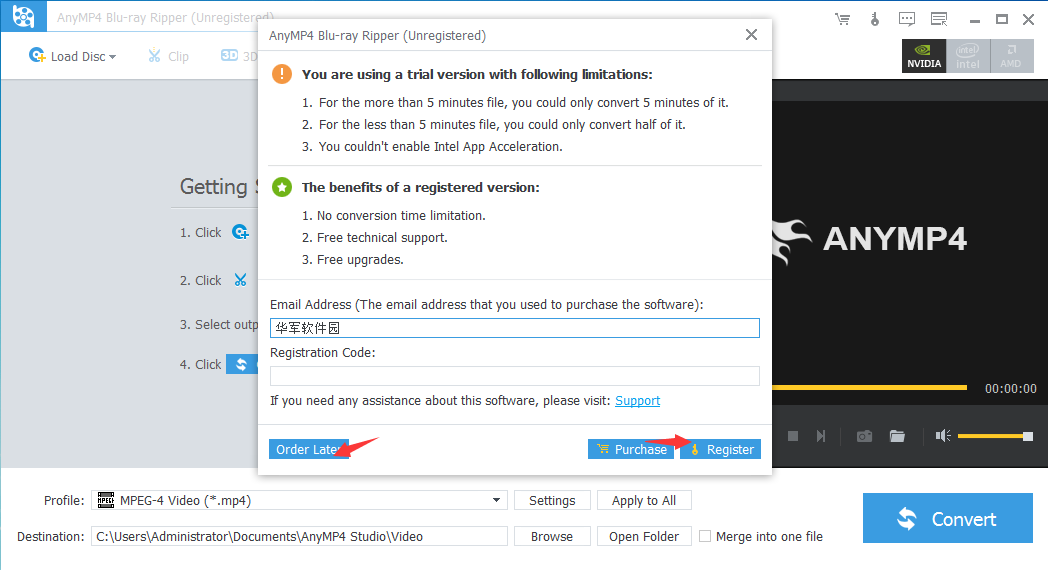Click the Purchase button

tap(632, 449)
